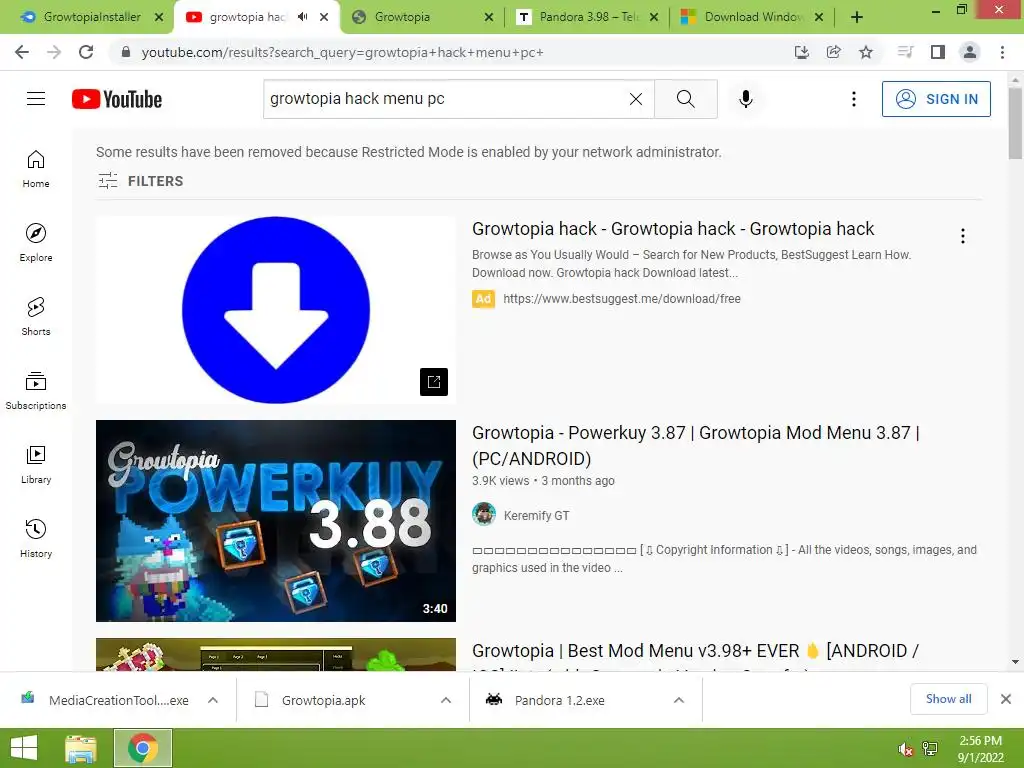Click the page vertical scrollbar thumb
Image resolution: width=1024 pixels, height=768 pixels.
pos(1015,123)
